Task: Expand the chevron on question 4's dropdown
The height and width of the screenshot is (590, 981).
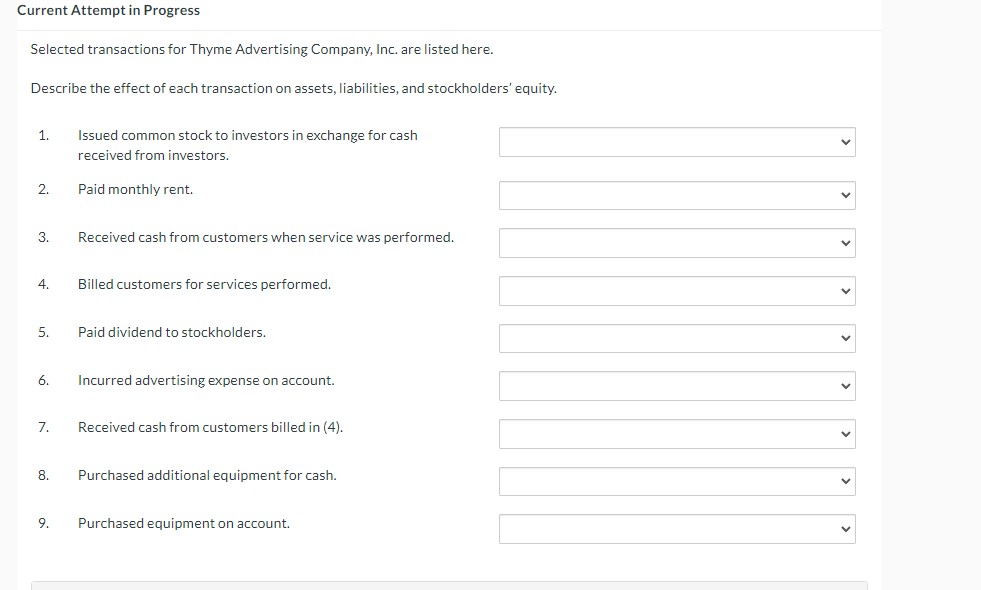Action: [x=845, y=290]
